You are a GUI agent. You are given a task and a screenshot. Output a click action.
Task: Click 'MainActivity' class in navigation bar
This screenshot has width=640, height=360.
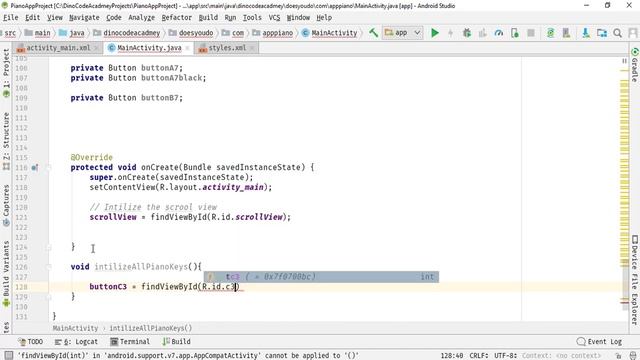coord(329,33)
